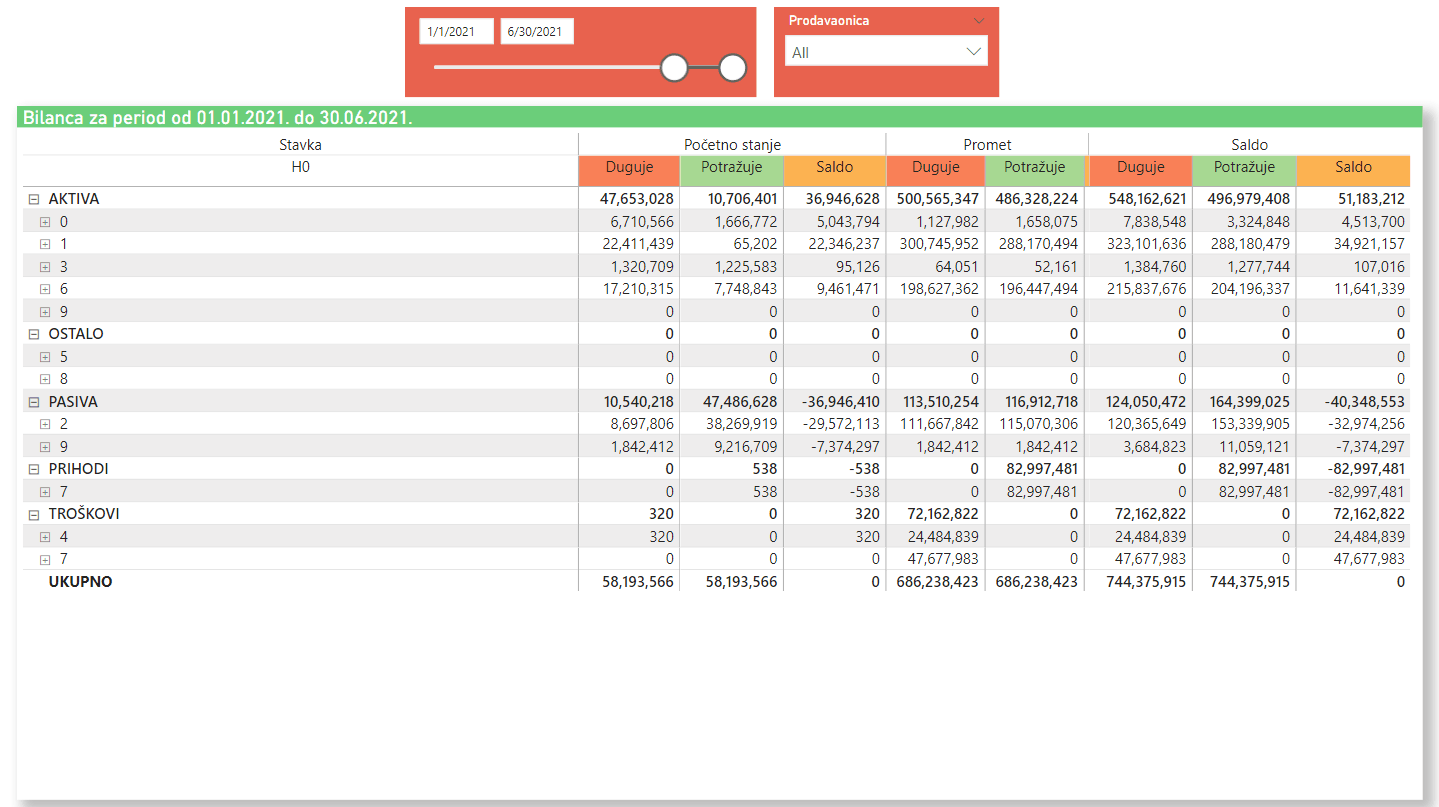
Task: Select cell value 300,745,952
Action: coord(938,244)
